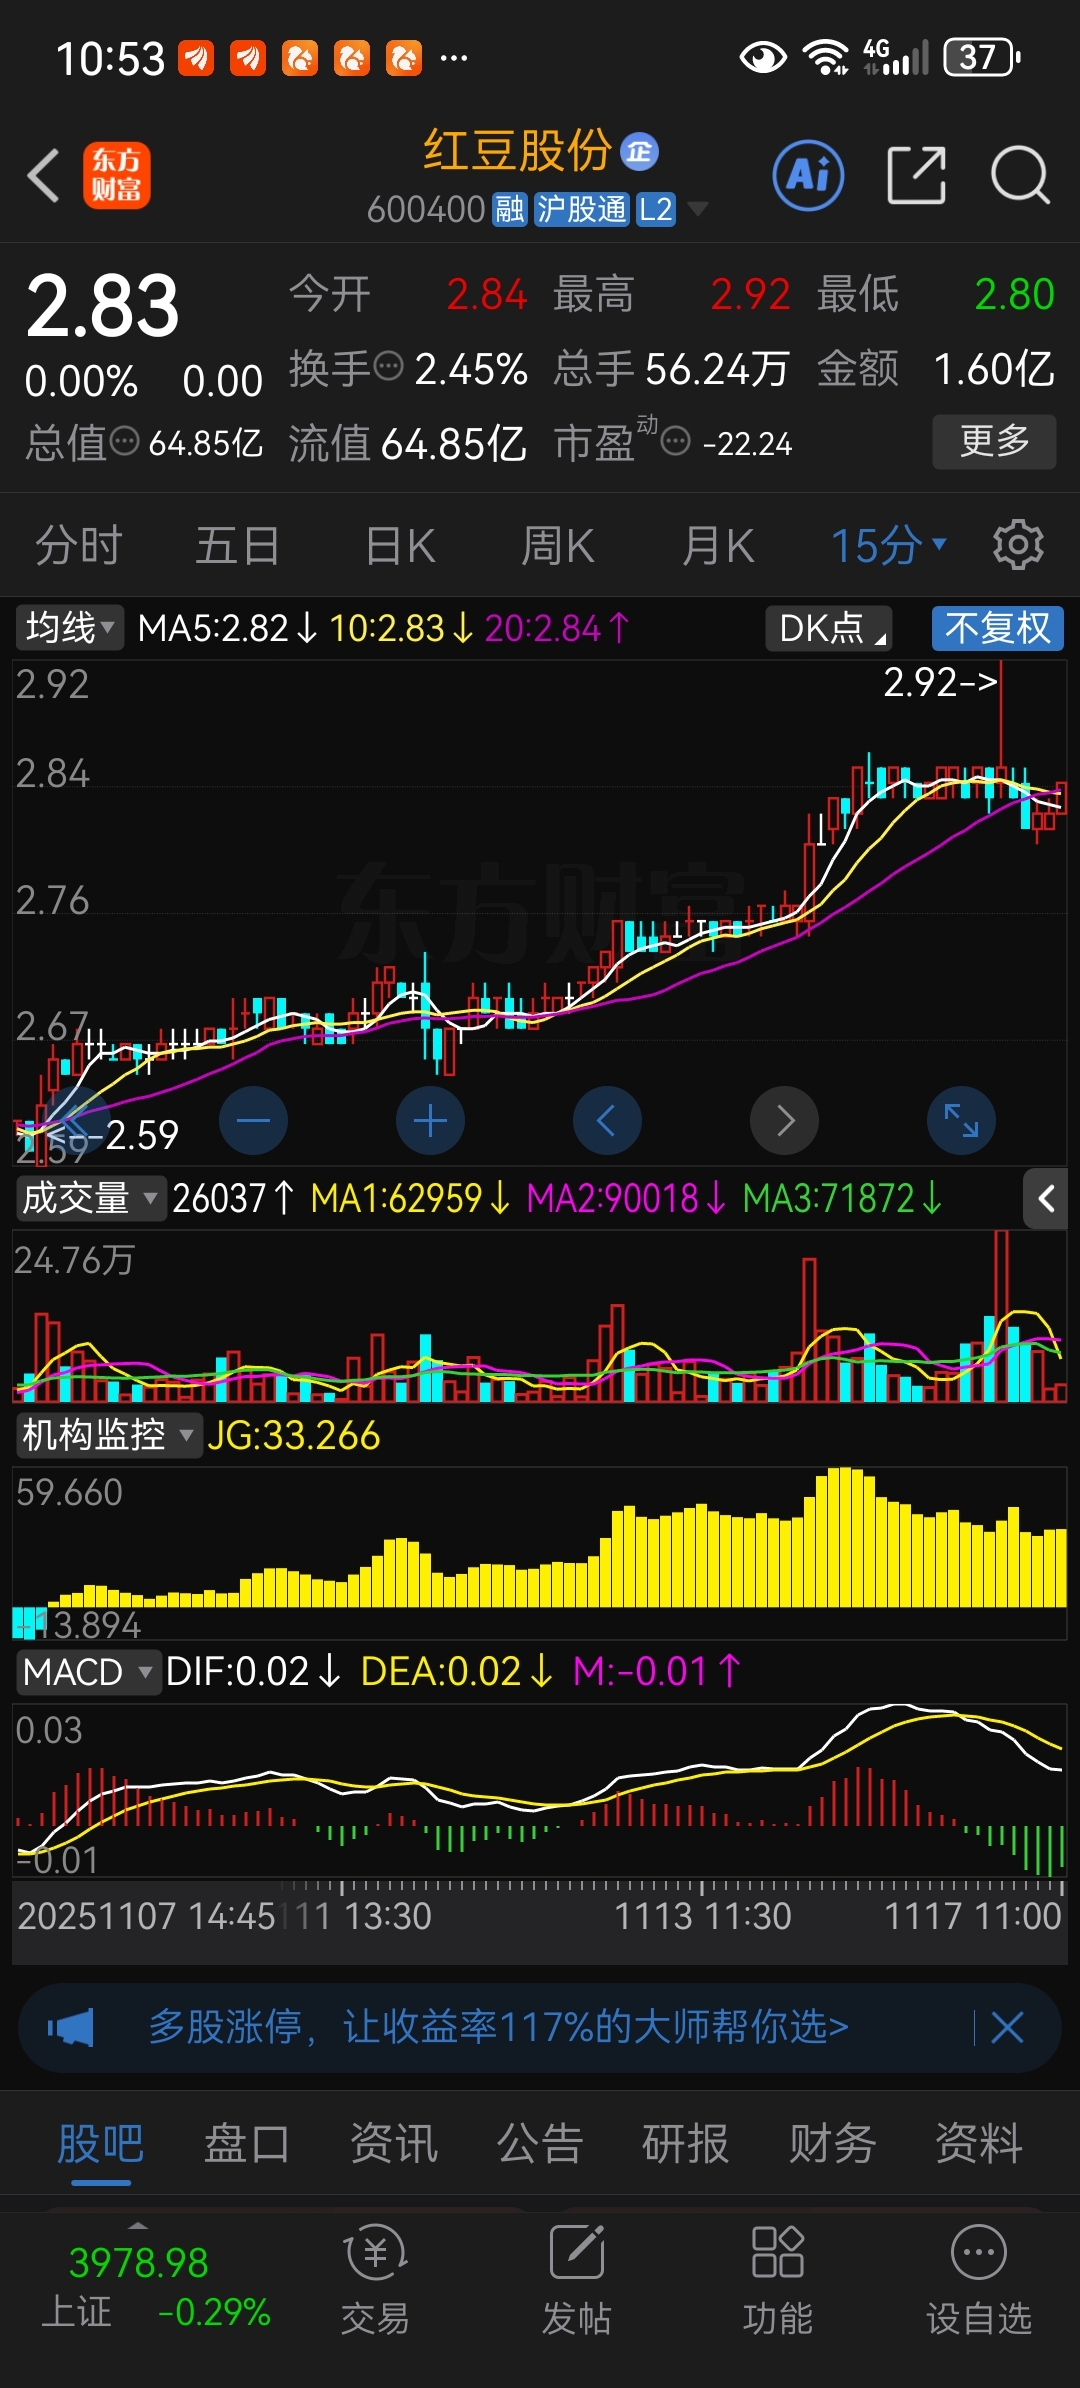
Task: Select the 资料 tab
Action: pos(979,2144)
